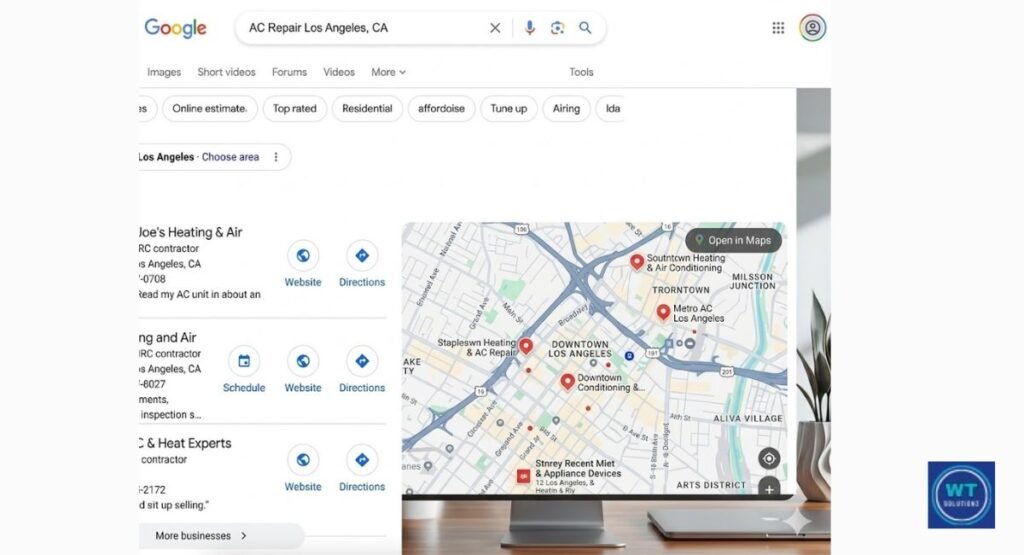Click the DOWNTOWN LOS ANGELES map label
The image size is (1024, 555).
580,349
